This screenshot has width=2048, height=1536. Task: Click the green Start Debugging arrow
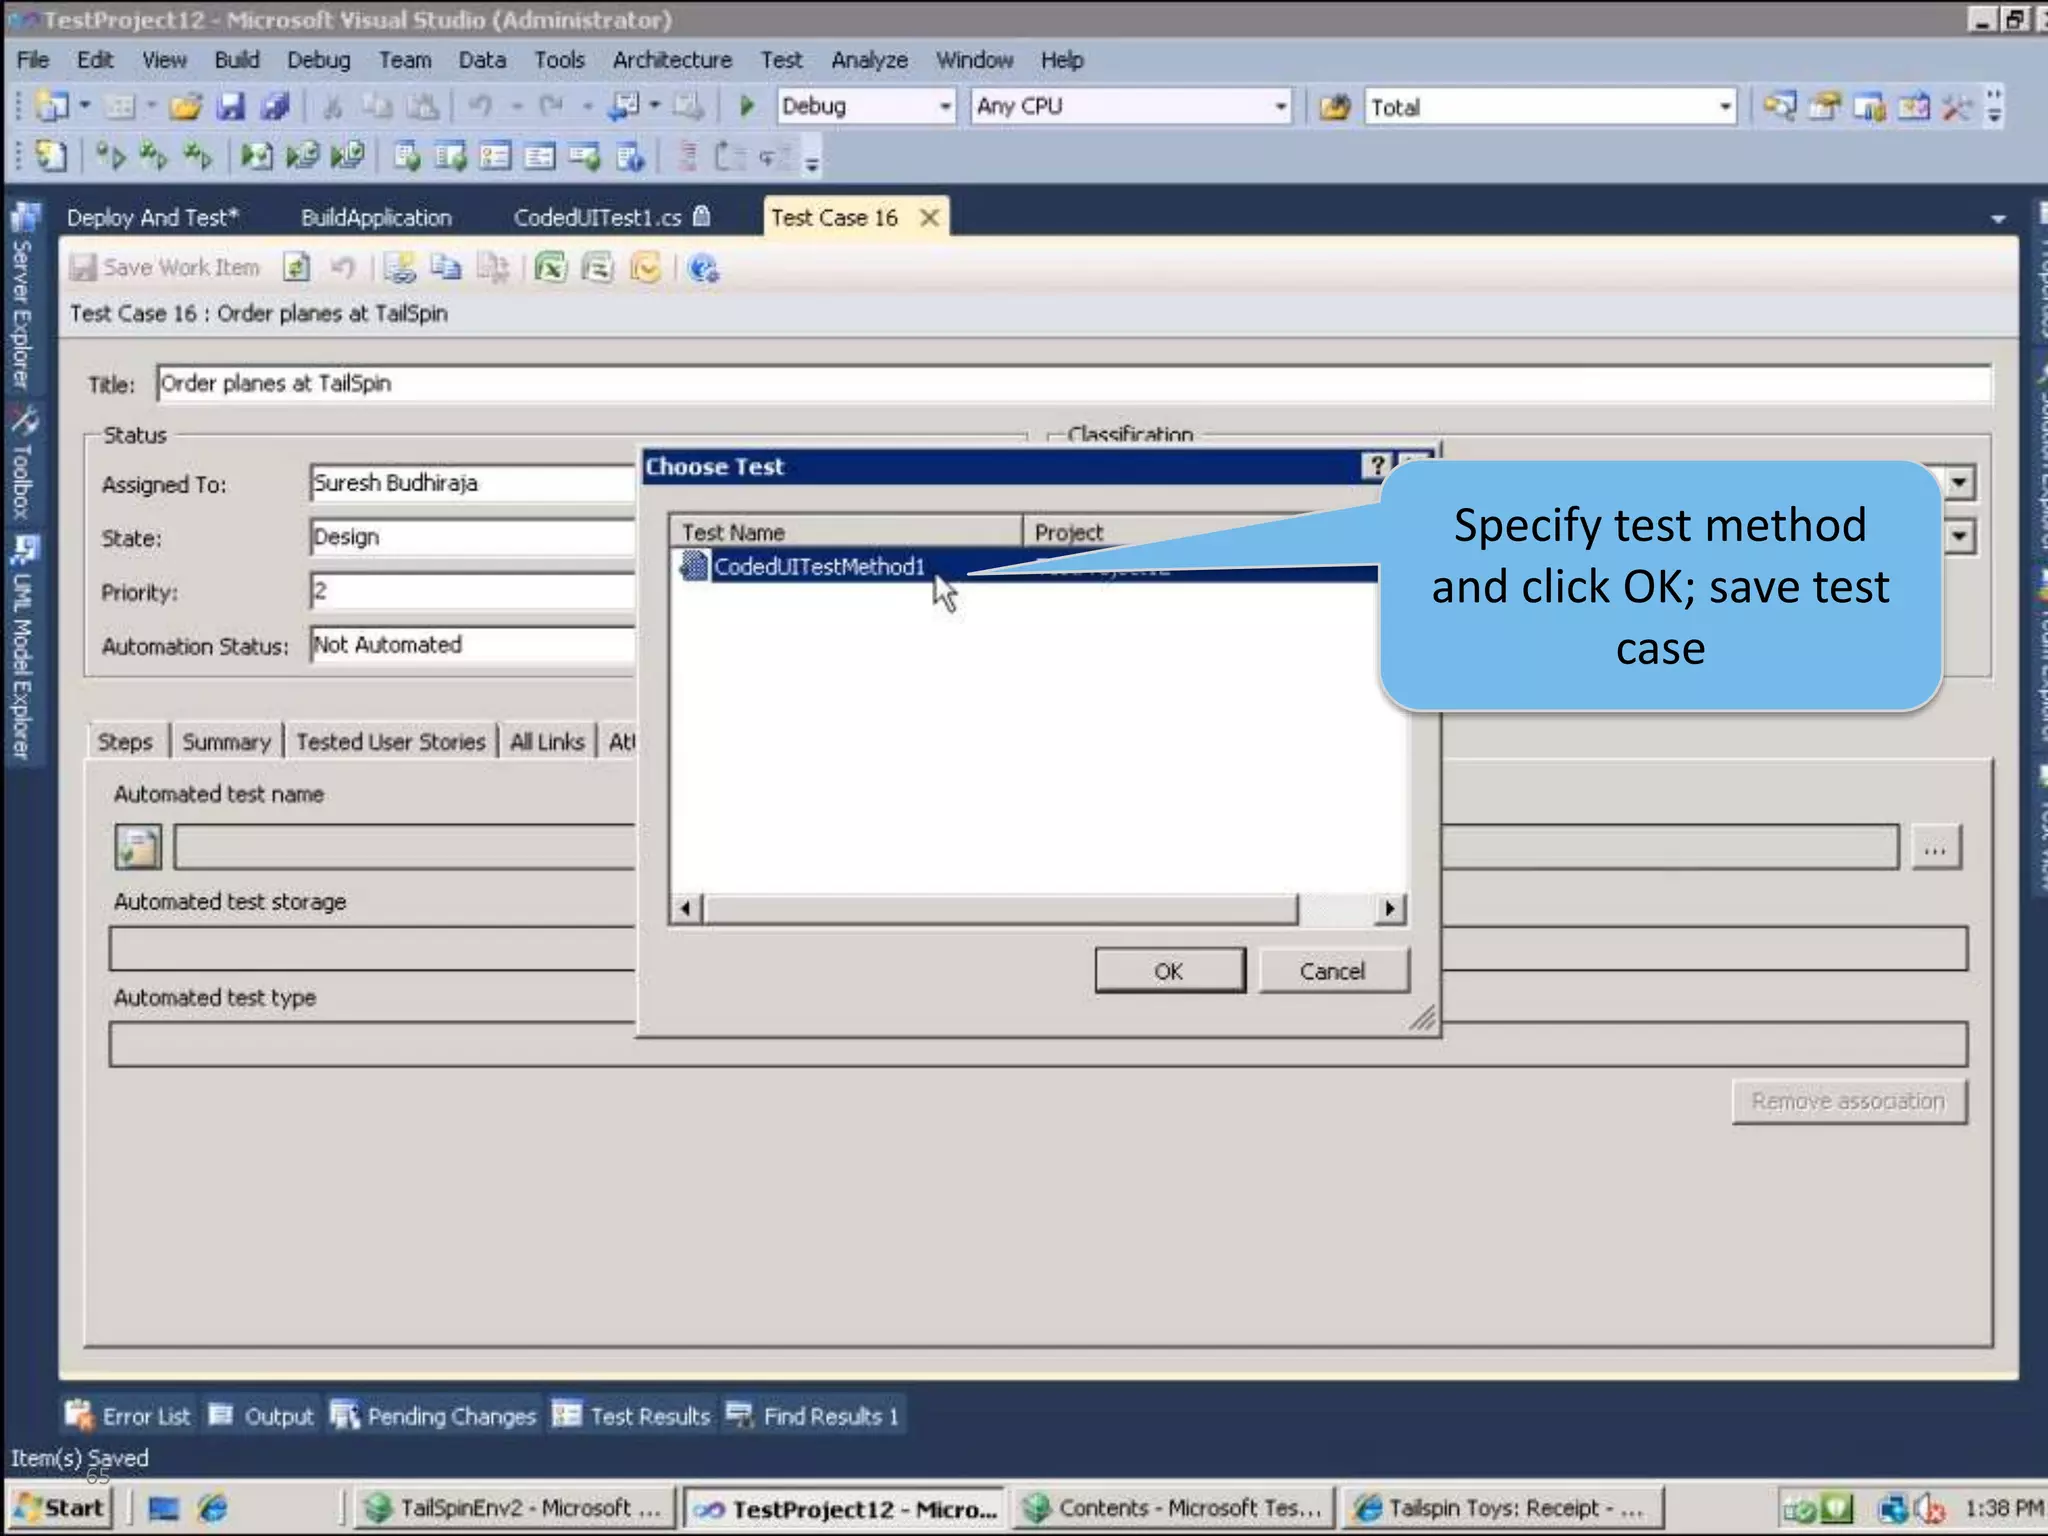coord(746,106)
